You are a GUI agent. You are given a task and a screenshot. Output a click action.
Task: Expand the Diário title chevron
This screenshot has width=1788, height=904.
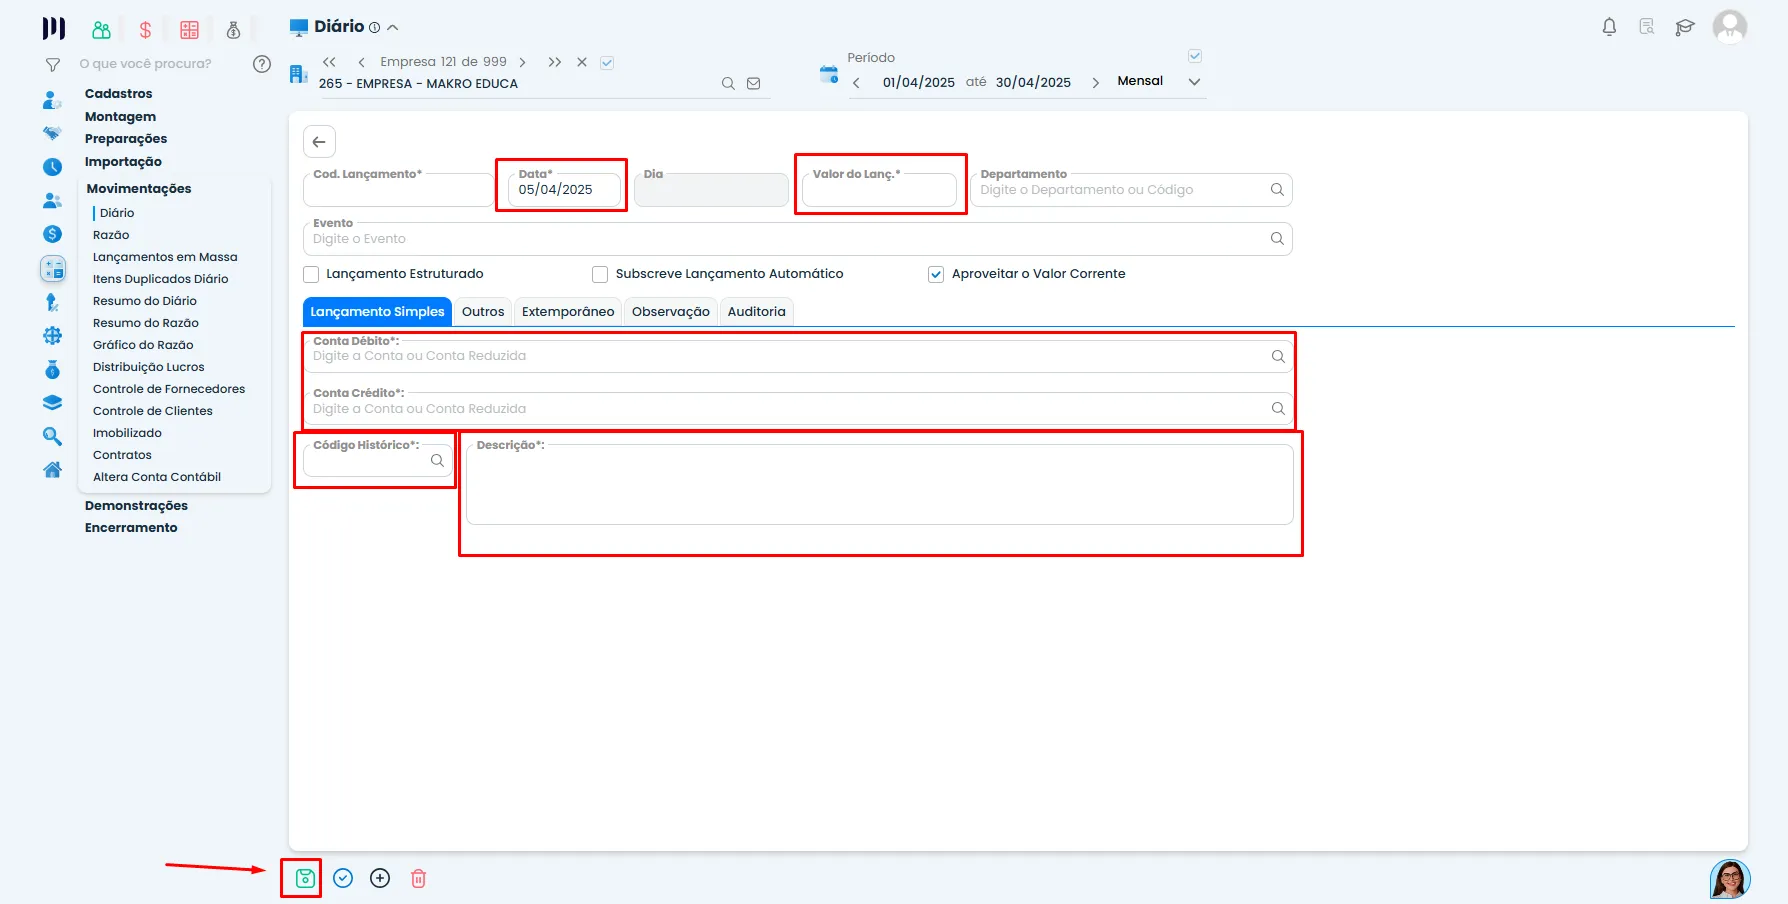(393, 28)
